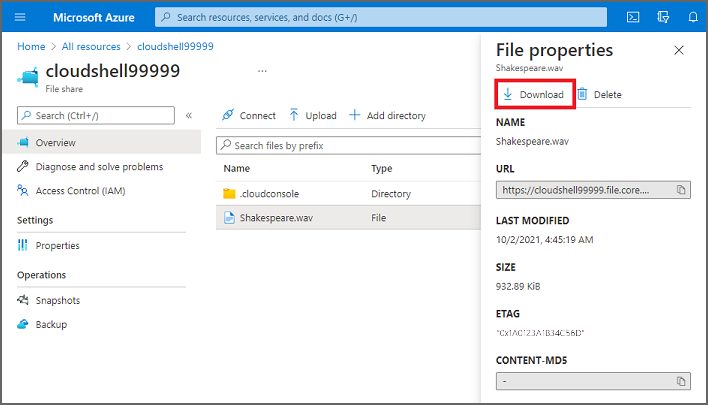Download Shakespeare.wav from File properties
The height and width of the screenshot is (405, 708).
coord(535,94)
